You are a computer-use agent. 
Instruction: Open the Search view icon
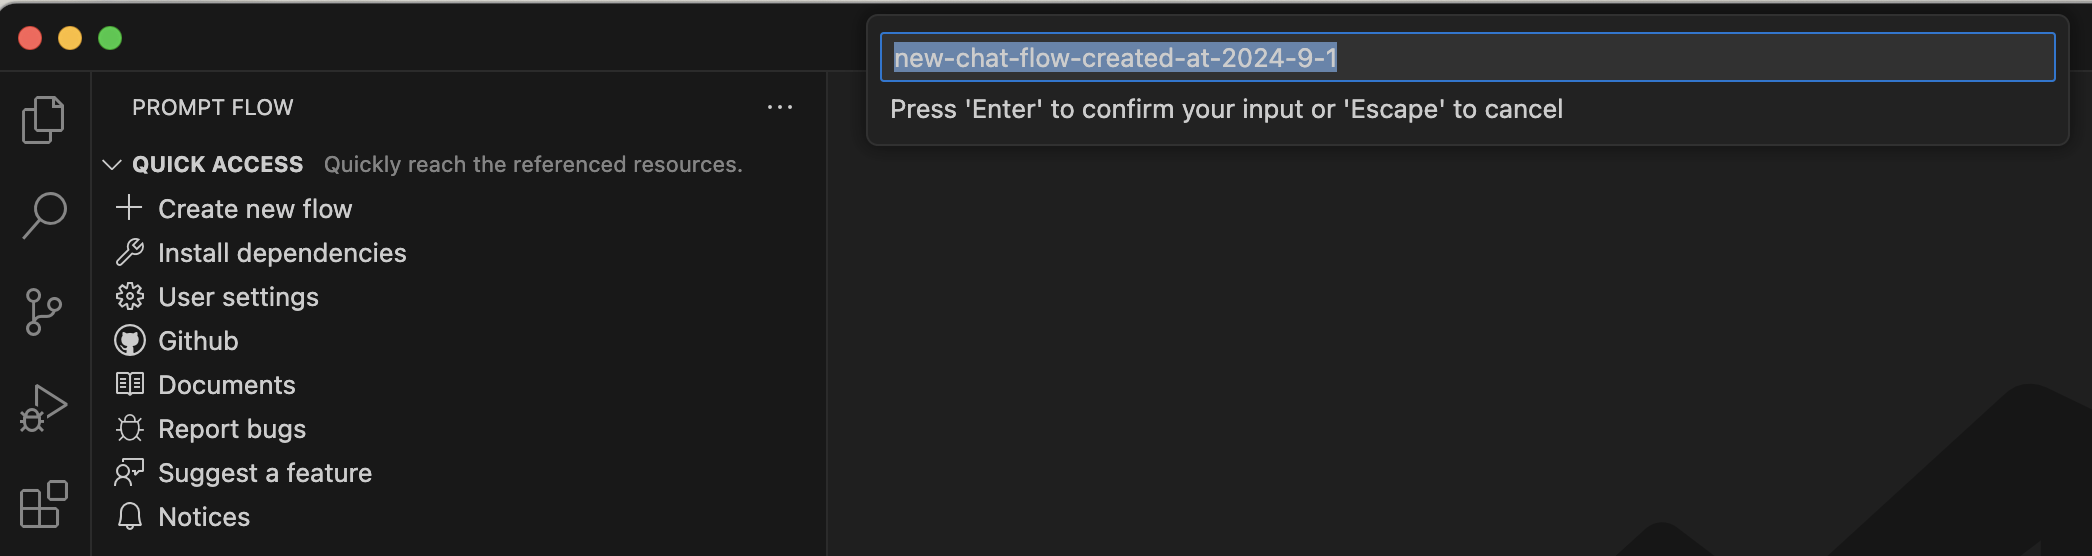pyautogui.click(x=43, y=215)
